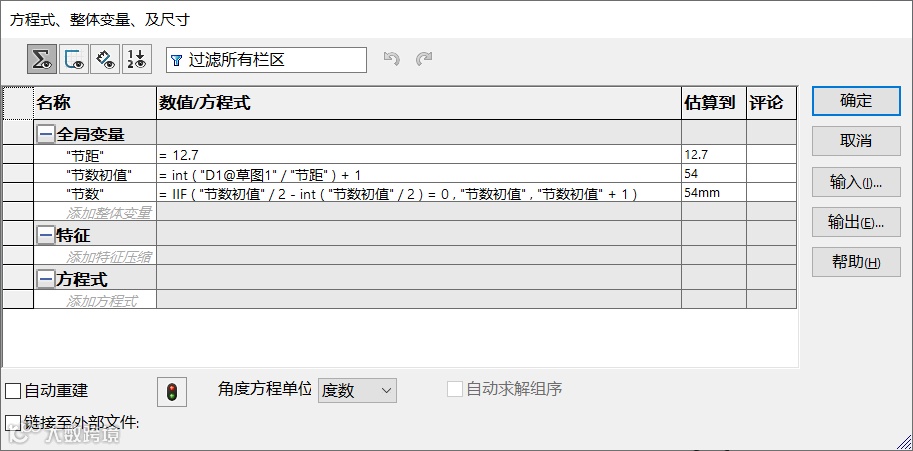This screenshot has width=913, height=451.
Task: Click the 评论 column header
Action: [x=772, y=104]
